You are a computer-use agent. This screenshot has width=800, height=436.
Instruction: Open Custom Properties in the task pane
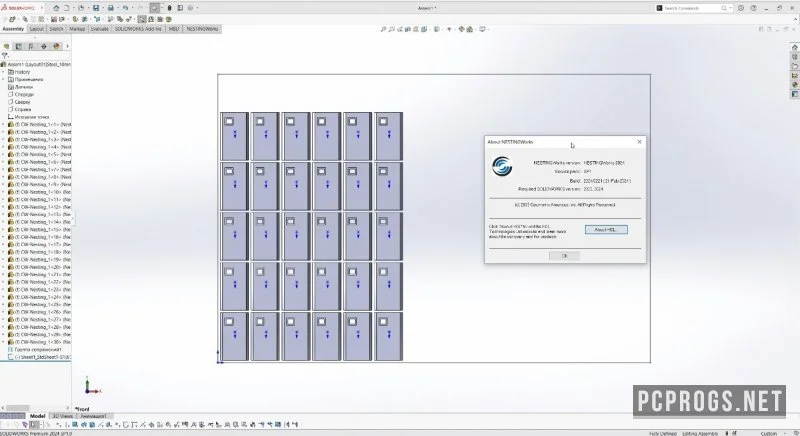pos(794,94)
